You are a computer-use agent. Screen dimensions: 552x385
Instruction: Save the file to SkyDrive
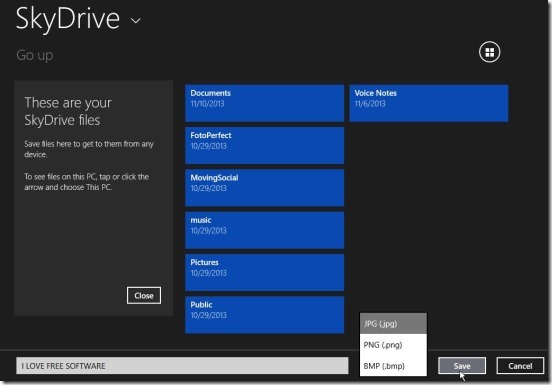tap(462, 366)
